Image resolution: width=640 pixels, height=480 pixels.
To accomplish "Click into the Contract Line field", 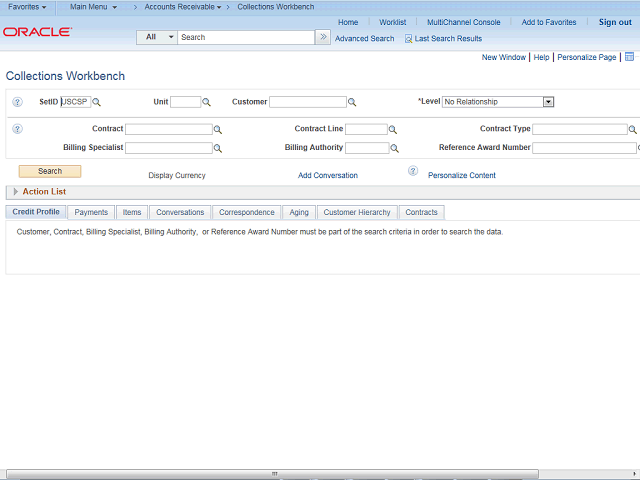I will (x=366, y=129).
